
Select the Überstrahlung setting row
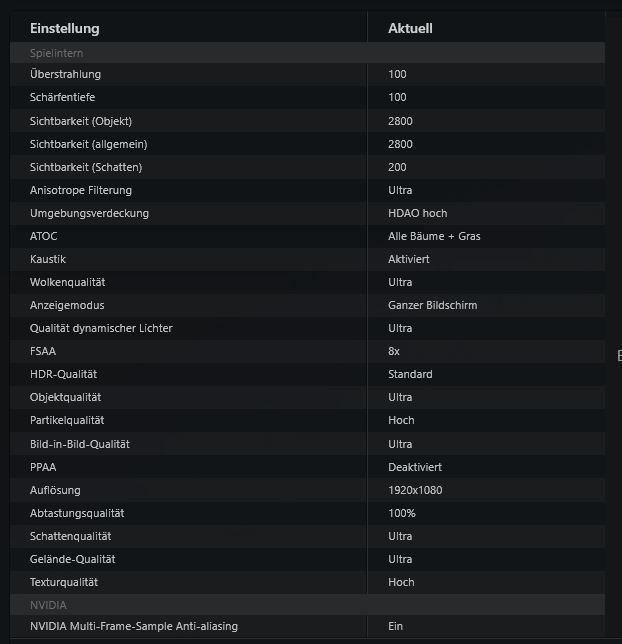pos(307,74)
